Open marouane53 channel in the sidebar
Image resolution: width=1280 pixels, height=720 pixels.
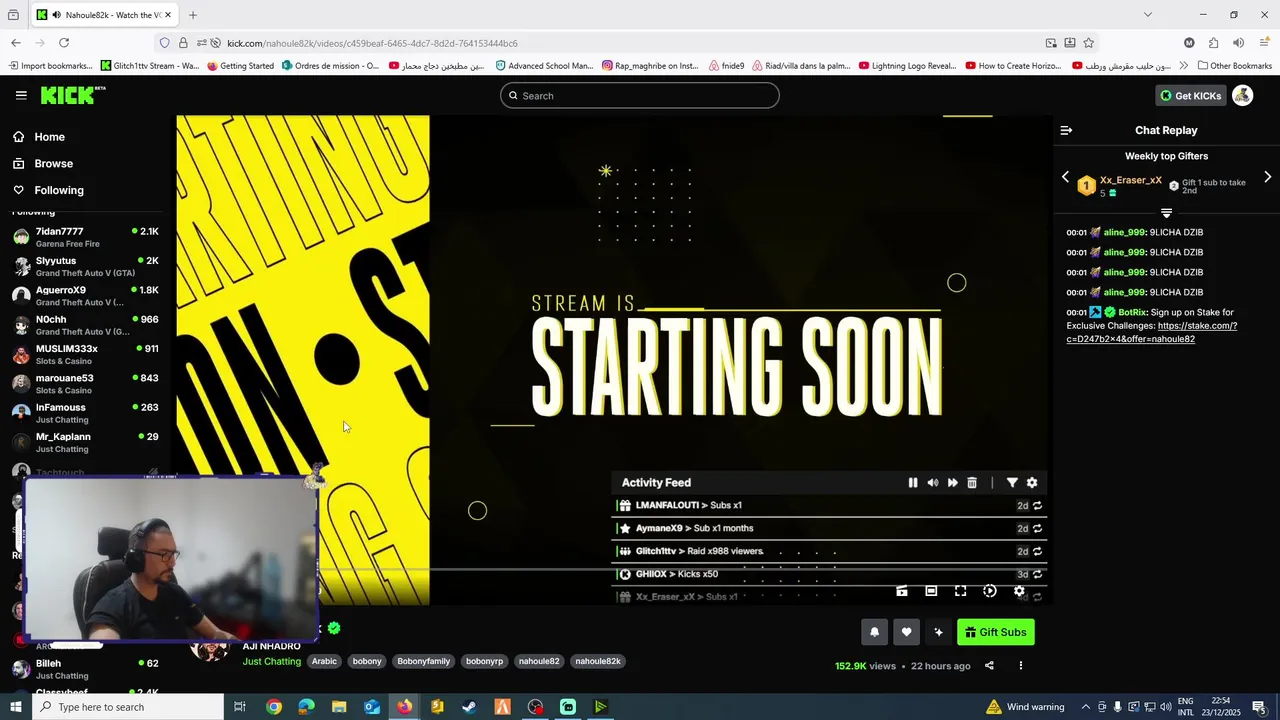[x=85, y=384]
